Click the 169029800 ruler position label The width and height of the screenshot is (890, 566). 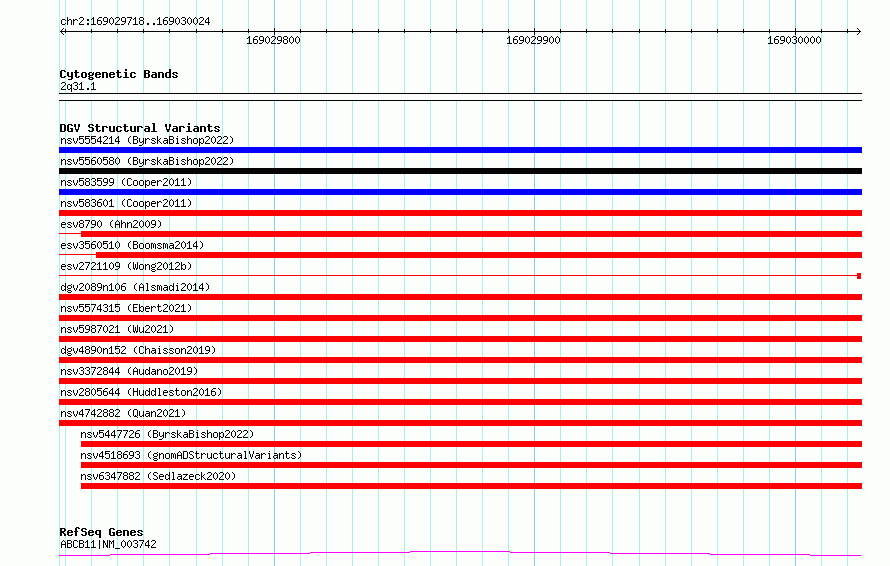(x=273, y=40)
